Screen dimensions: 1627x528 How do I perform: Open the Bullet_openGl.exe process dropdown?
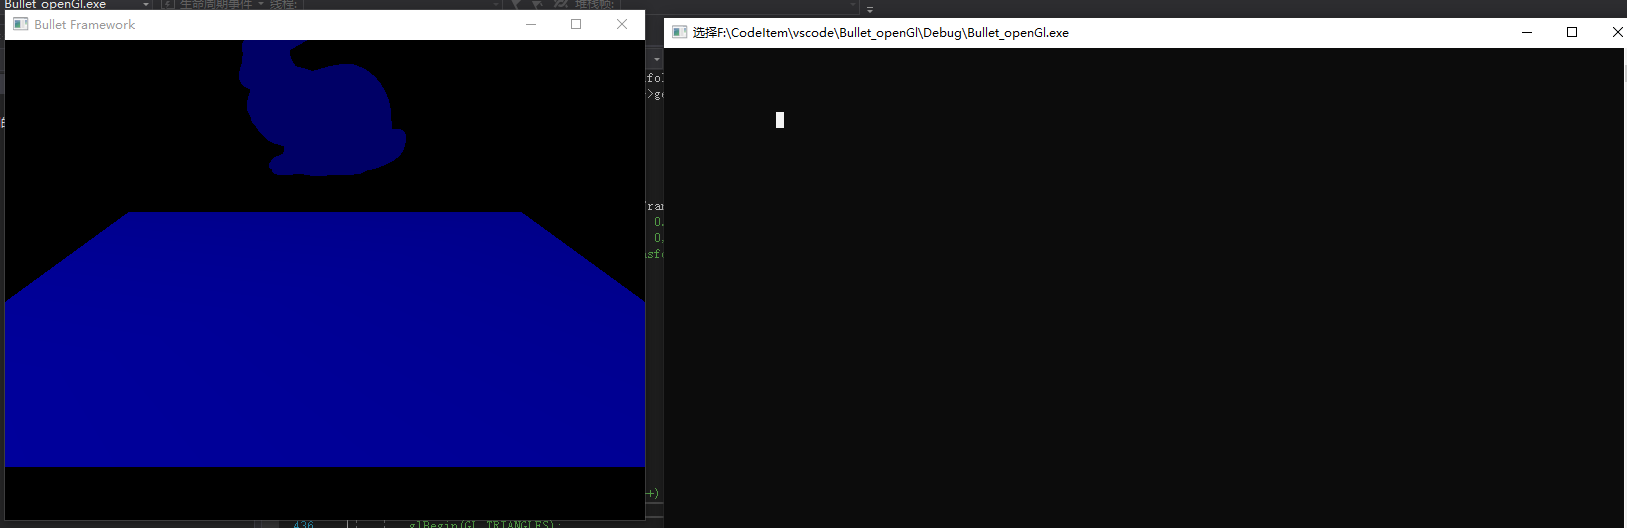click(x=146, y=5)
